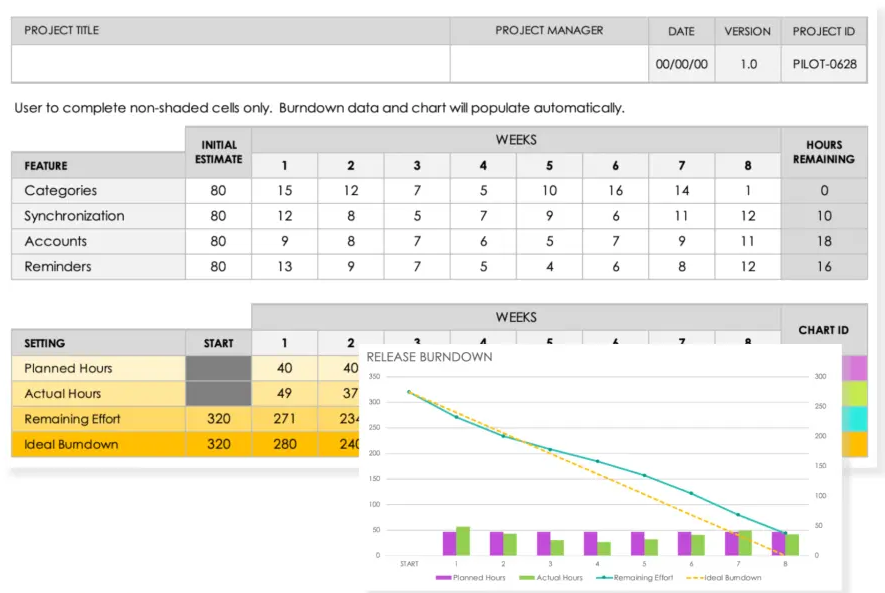Click the cyan Chart ID swatch for Remaining Effort
The image size is (885, 593).
pos(855,419)
